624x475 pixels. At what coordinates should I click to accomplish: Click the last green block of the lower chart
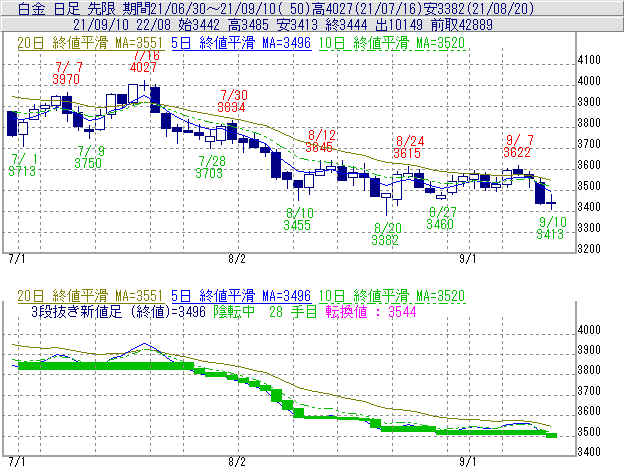[552, 436]
